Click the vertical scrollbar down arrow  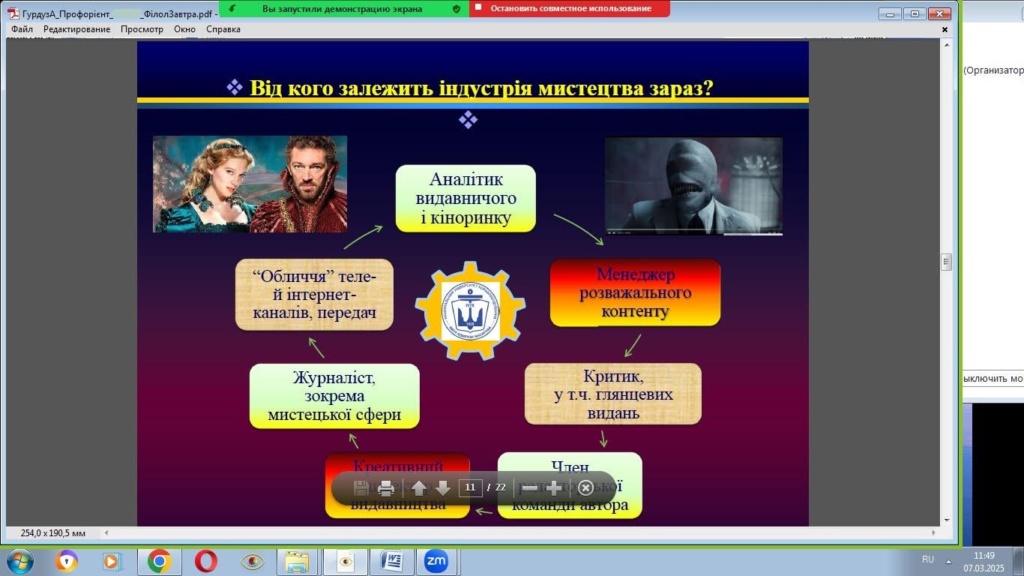click(946, 520)
